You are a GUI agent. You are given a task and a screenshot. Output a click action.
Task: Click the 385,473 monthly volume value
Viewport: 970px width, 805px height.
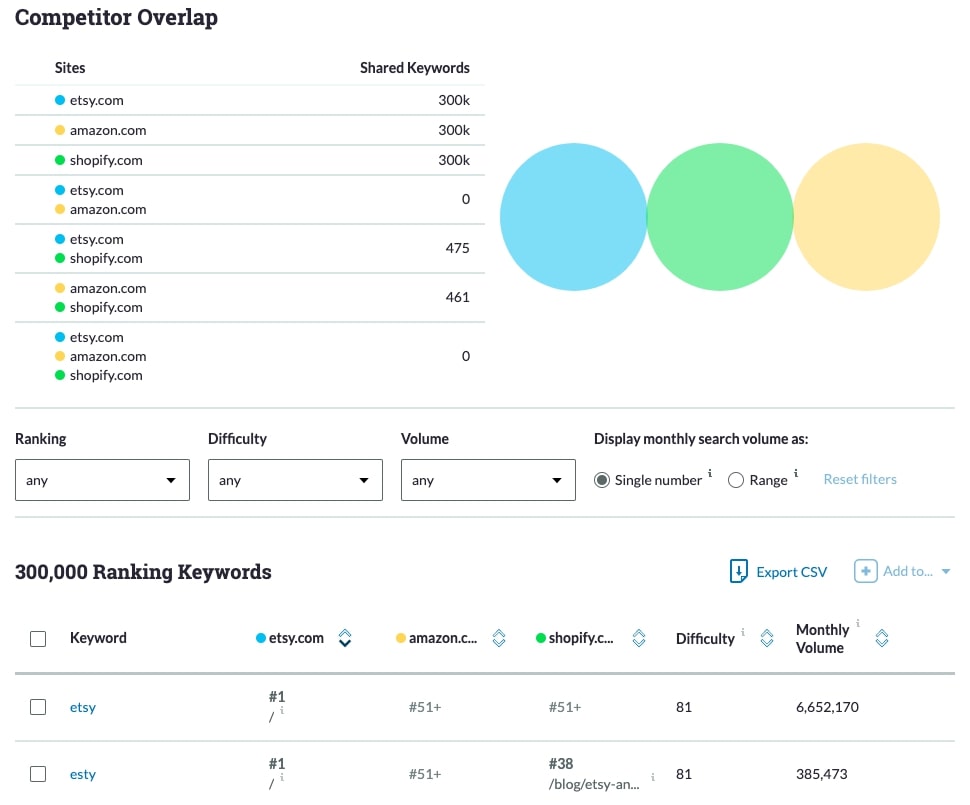click(x=822, y=773)
